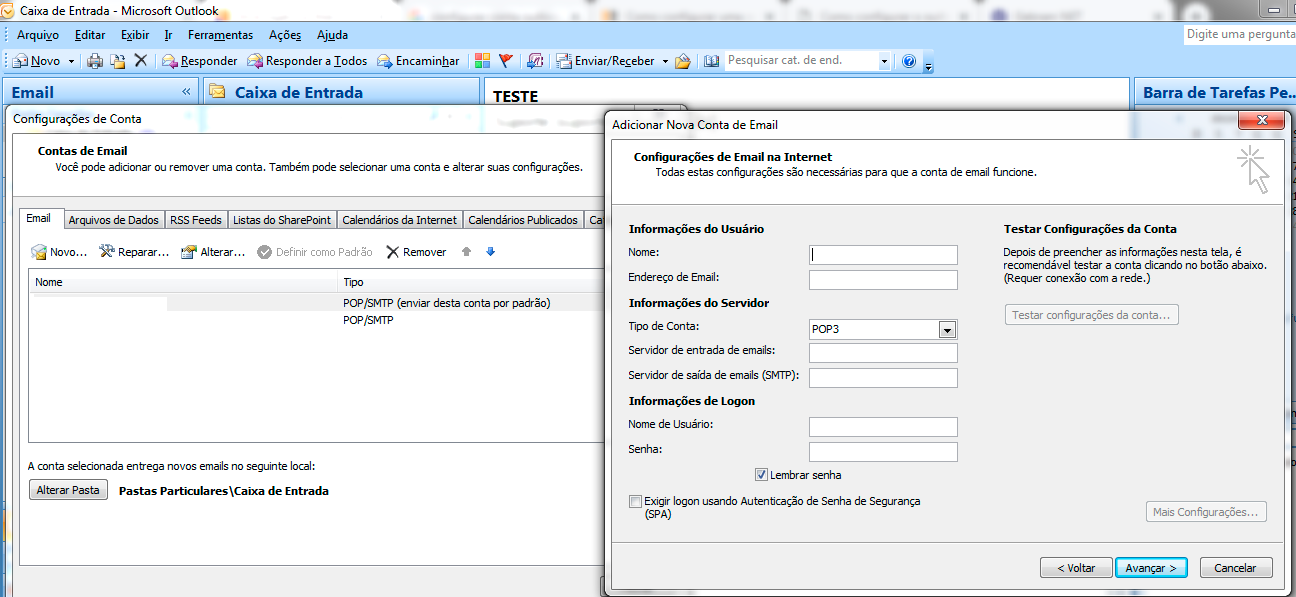
Task: Open the Ações menu
Action: point(285,35)
